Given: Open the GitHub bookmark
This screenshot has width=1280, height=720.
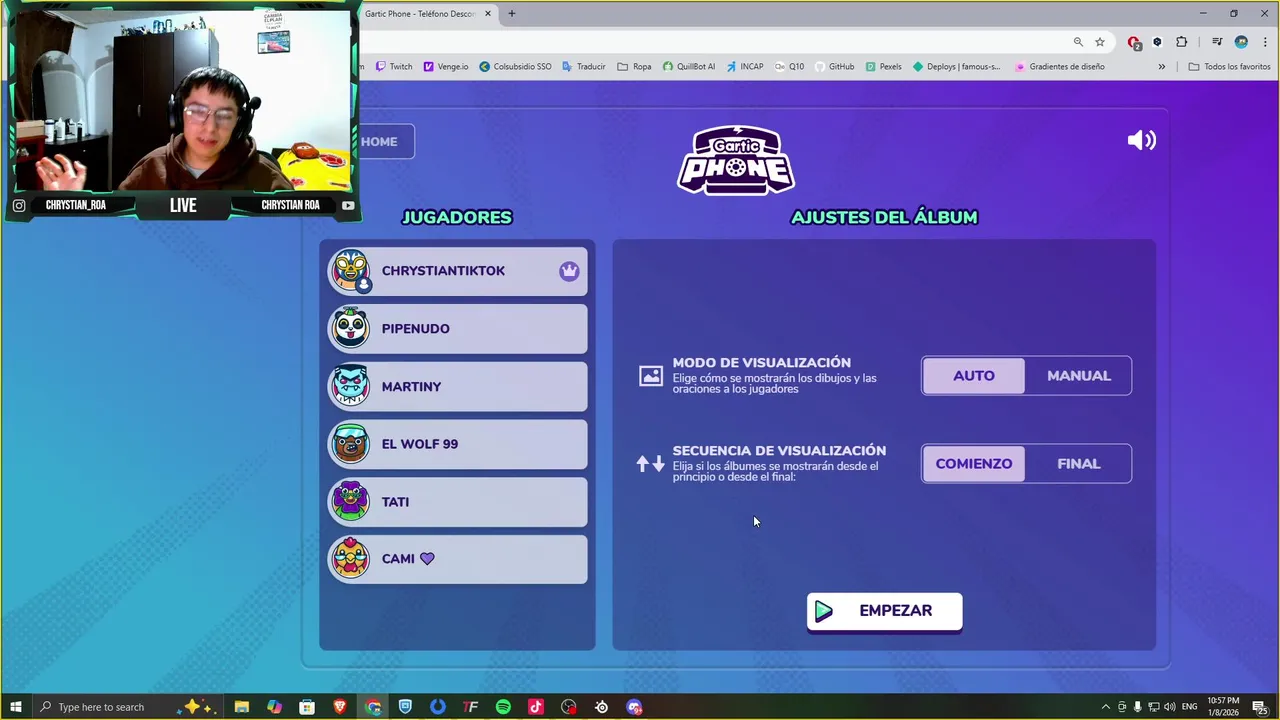Looking at the screenshot, I should coord(834,67).
